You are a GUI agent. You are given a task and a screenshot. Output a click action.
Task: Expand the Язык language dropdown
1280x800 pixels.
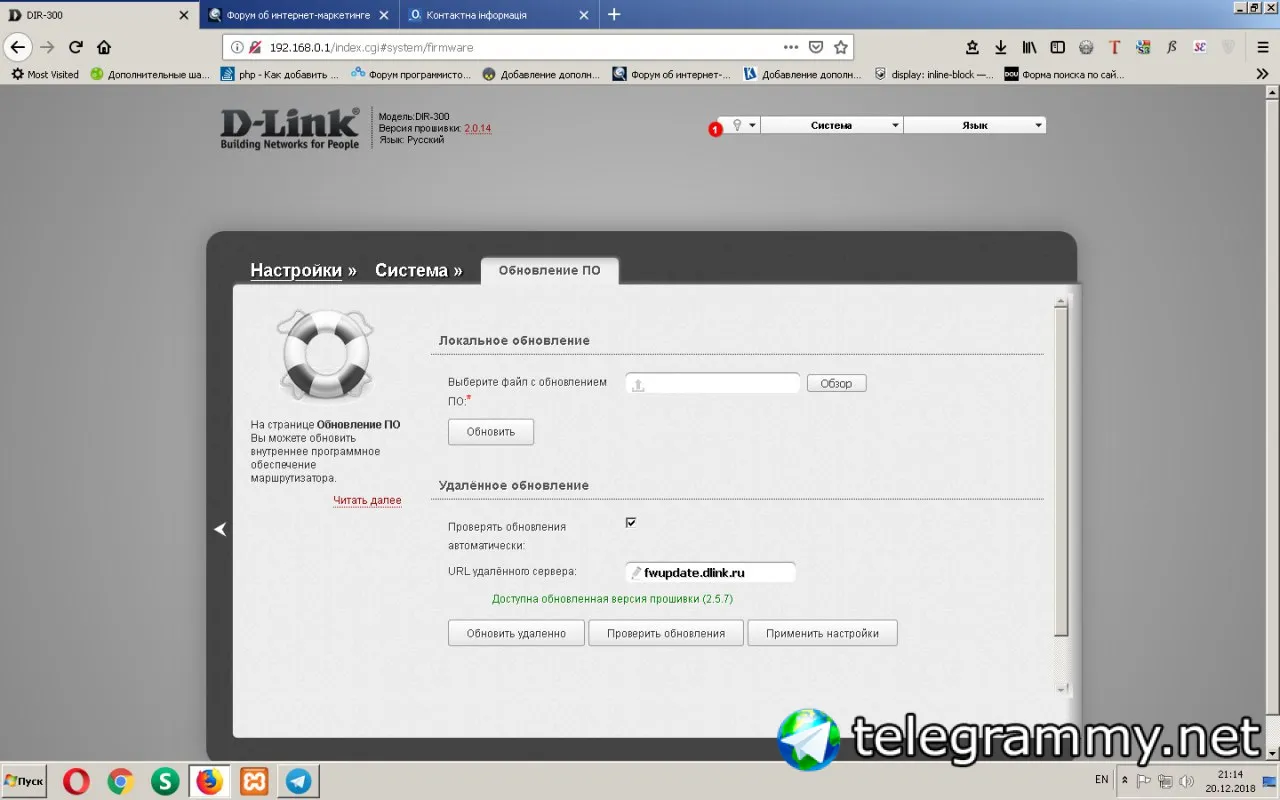[x=975, y=125]
